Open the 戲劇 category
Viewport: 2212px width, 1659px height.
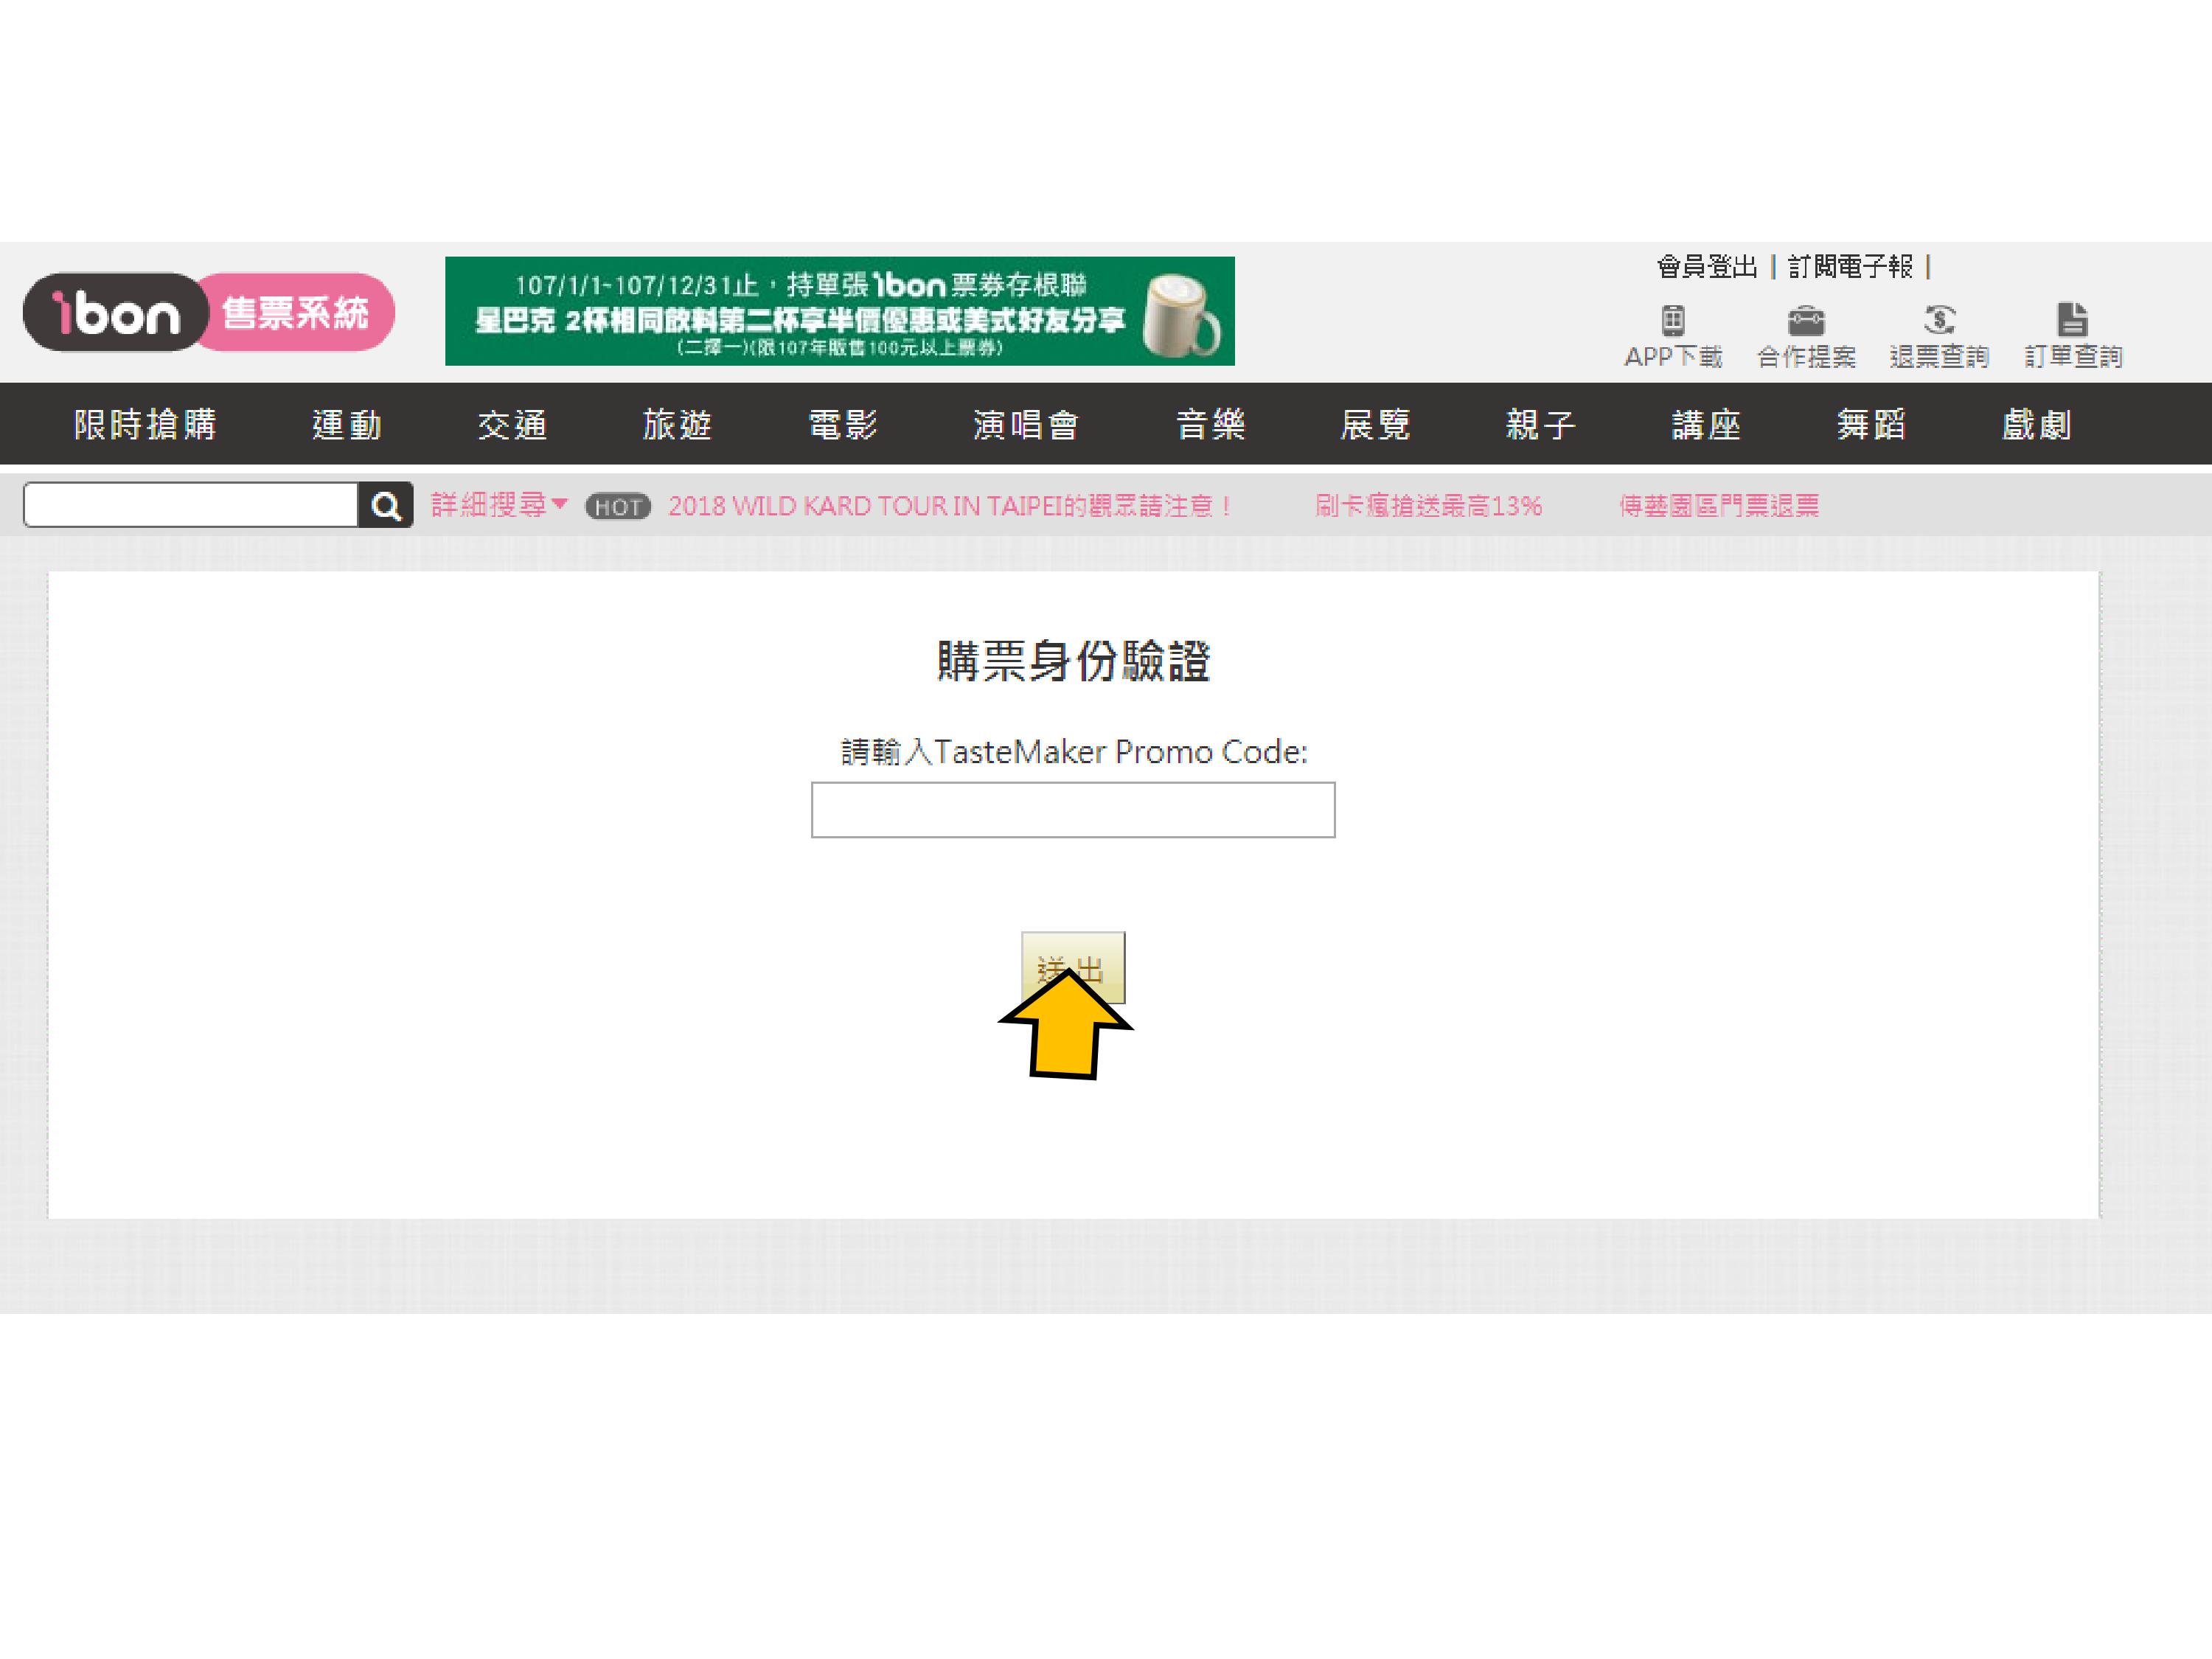(x=2036, y=425)
